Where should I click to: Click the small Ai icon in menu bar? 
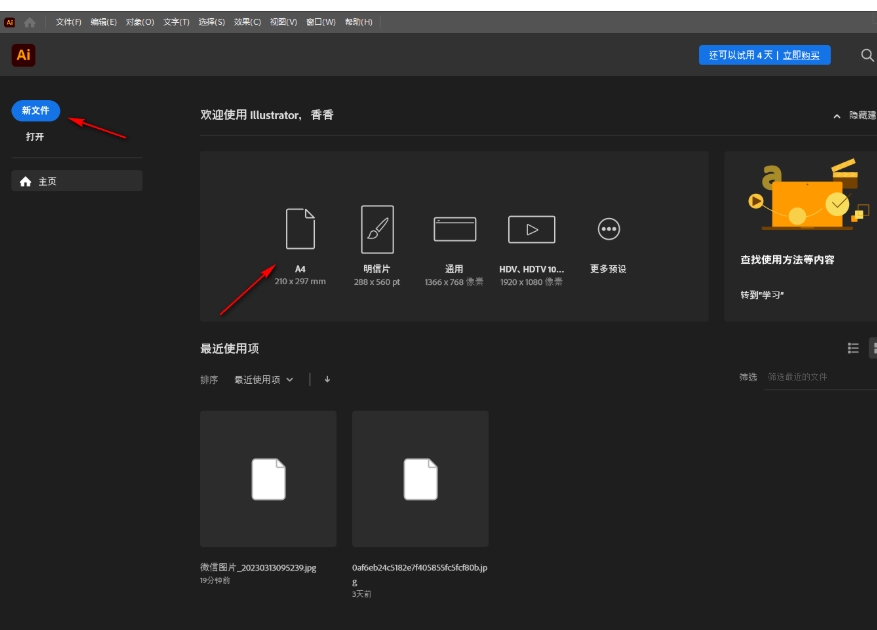[x=10, y=22]
